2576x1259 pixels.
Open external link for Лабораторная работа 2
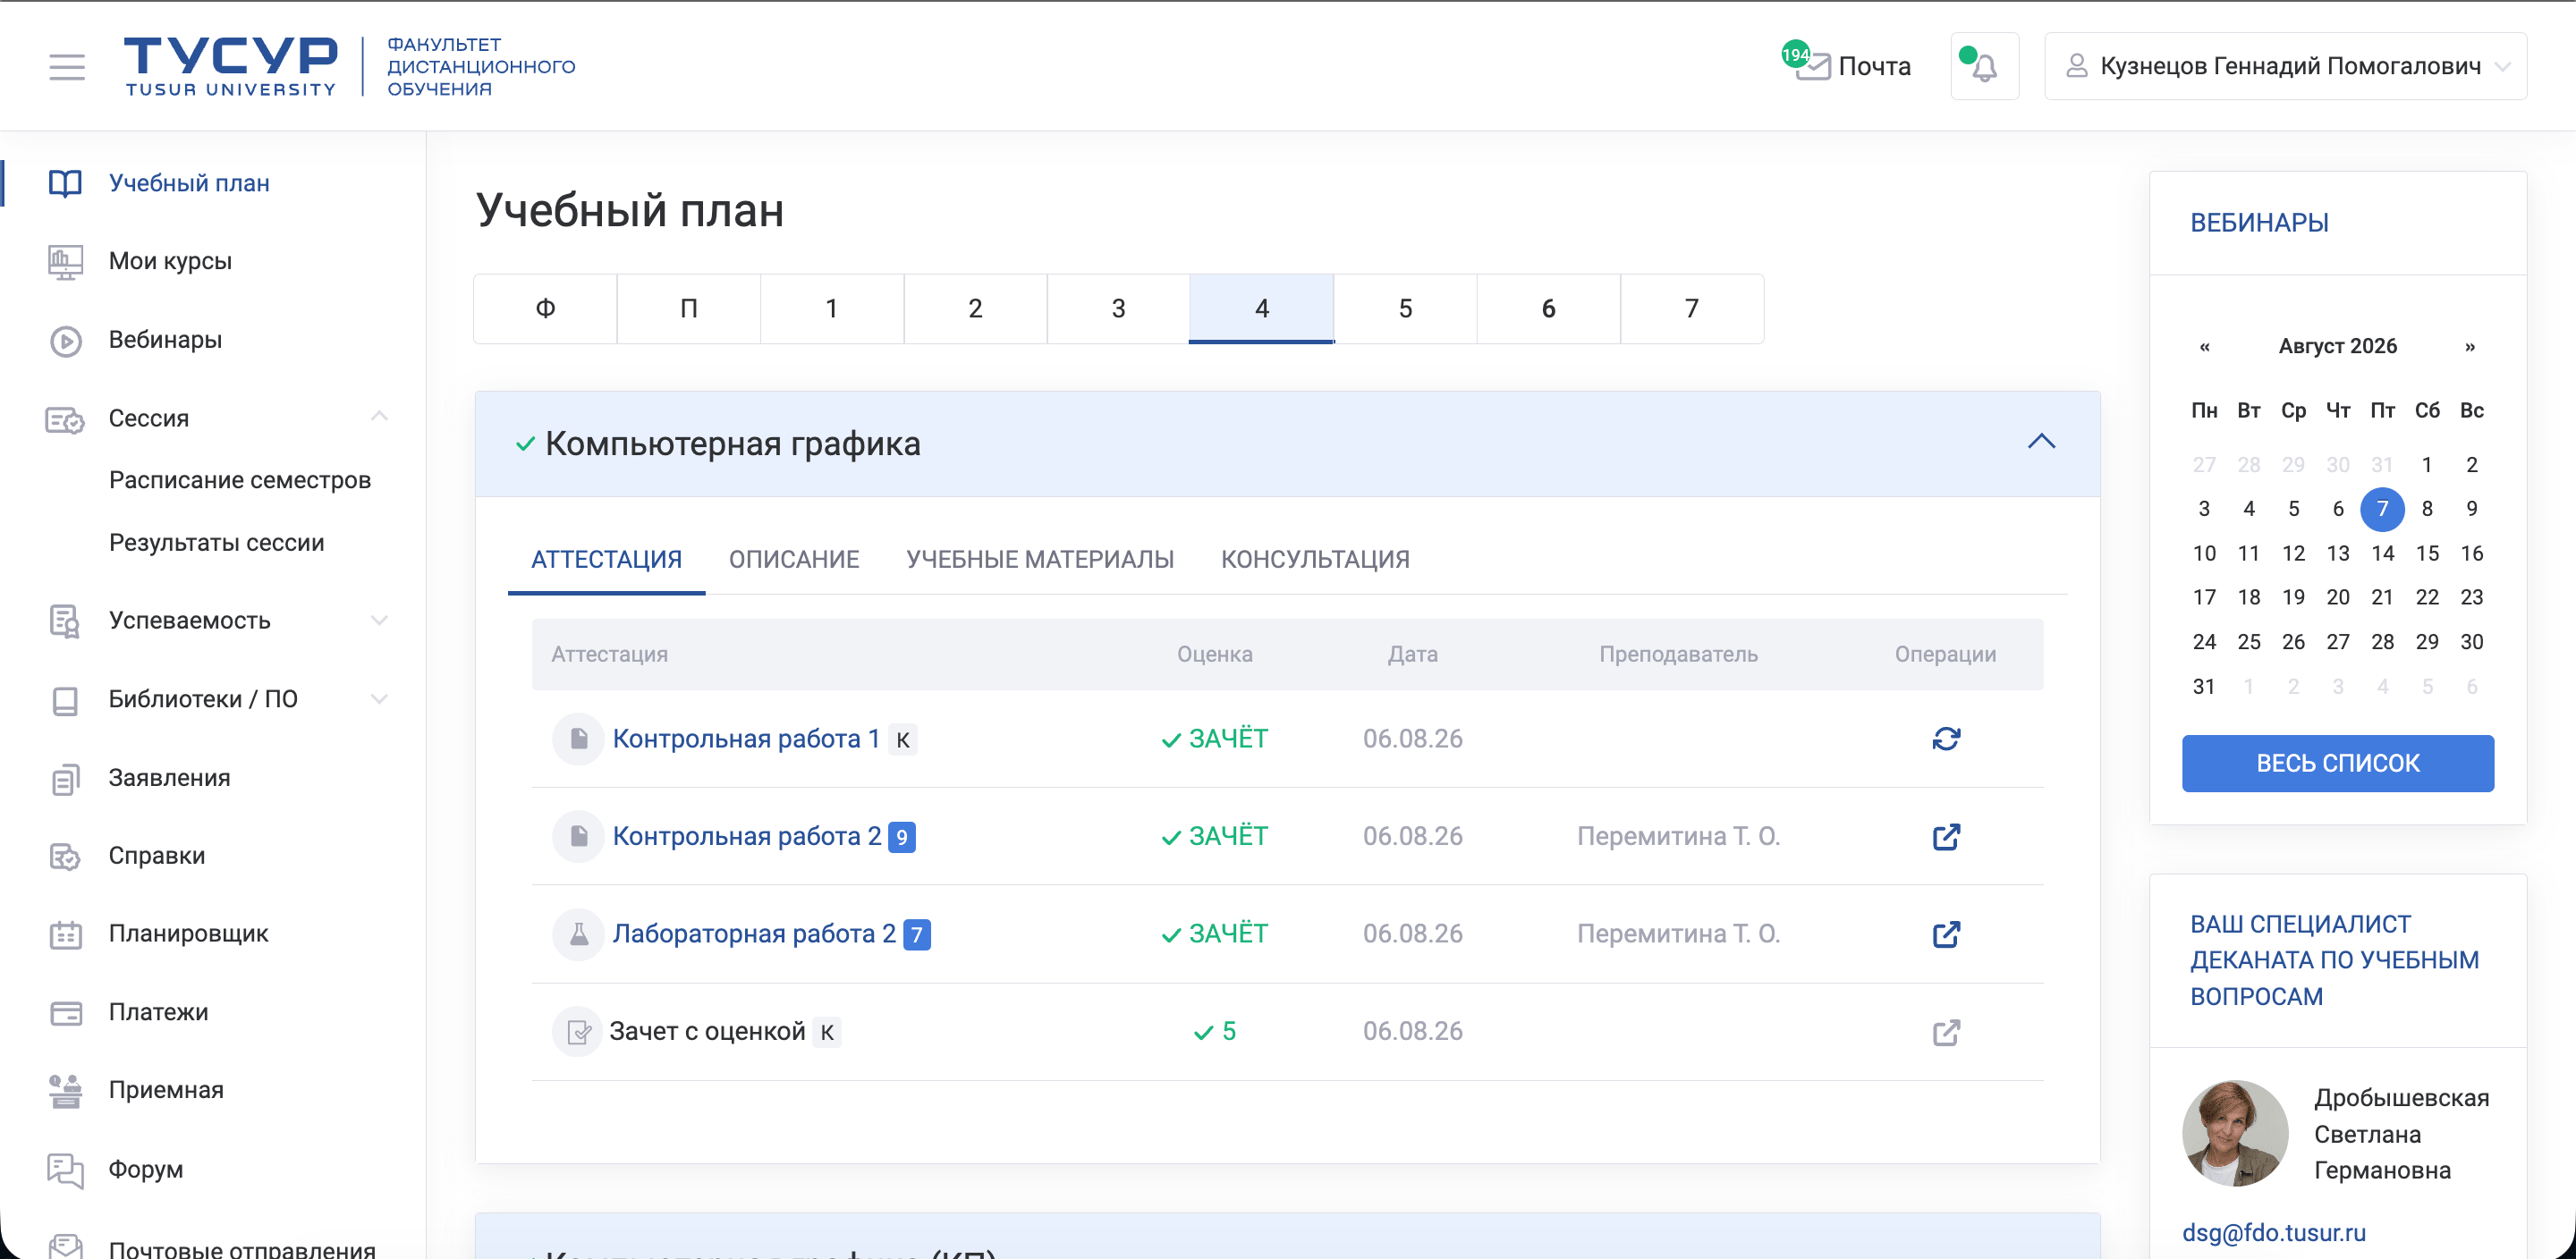tap(1945, 934)
